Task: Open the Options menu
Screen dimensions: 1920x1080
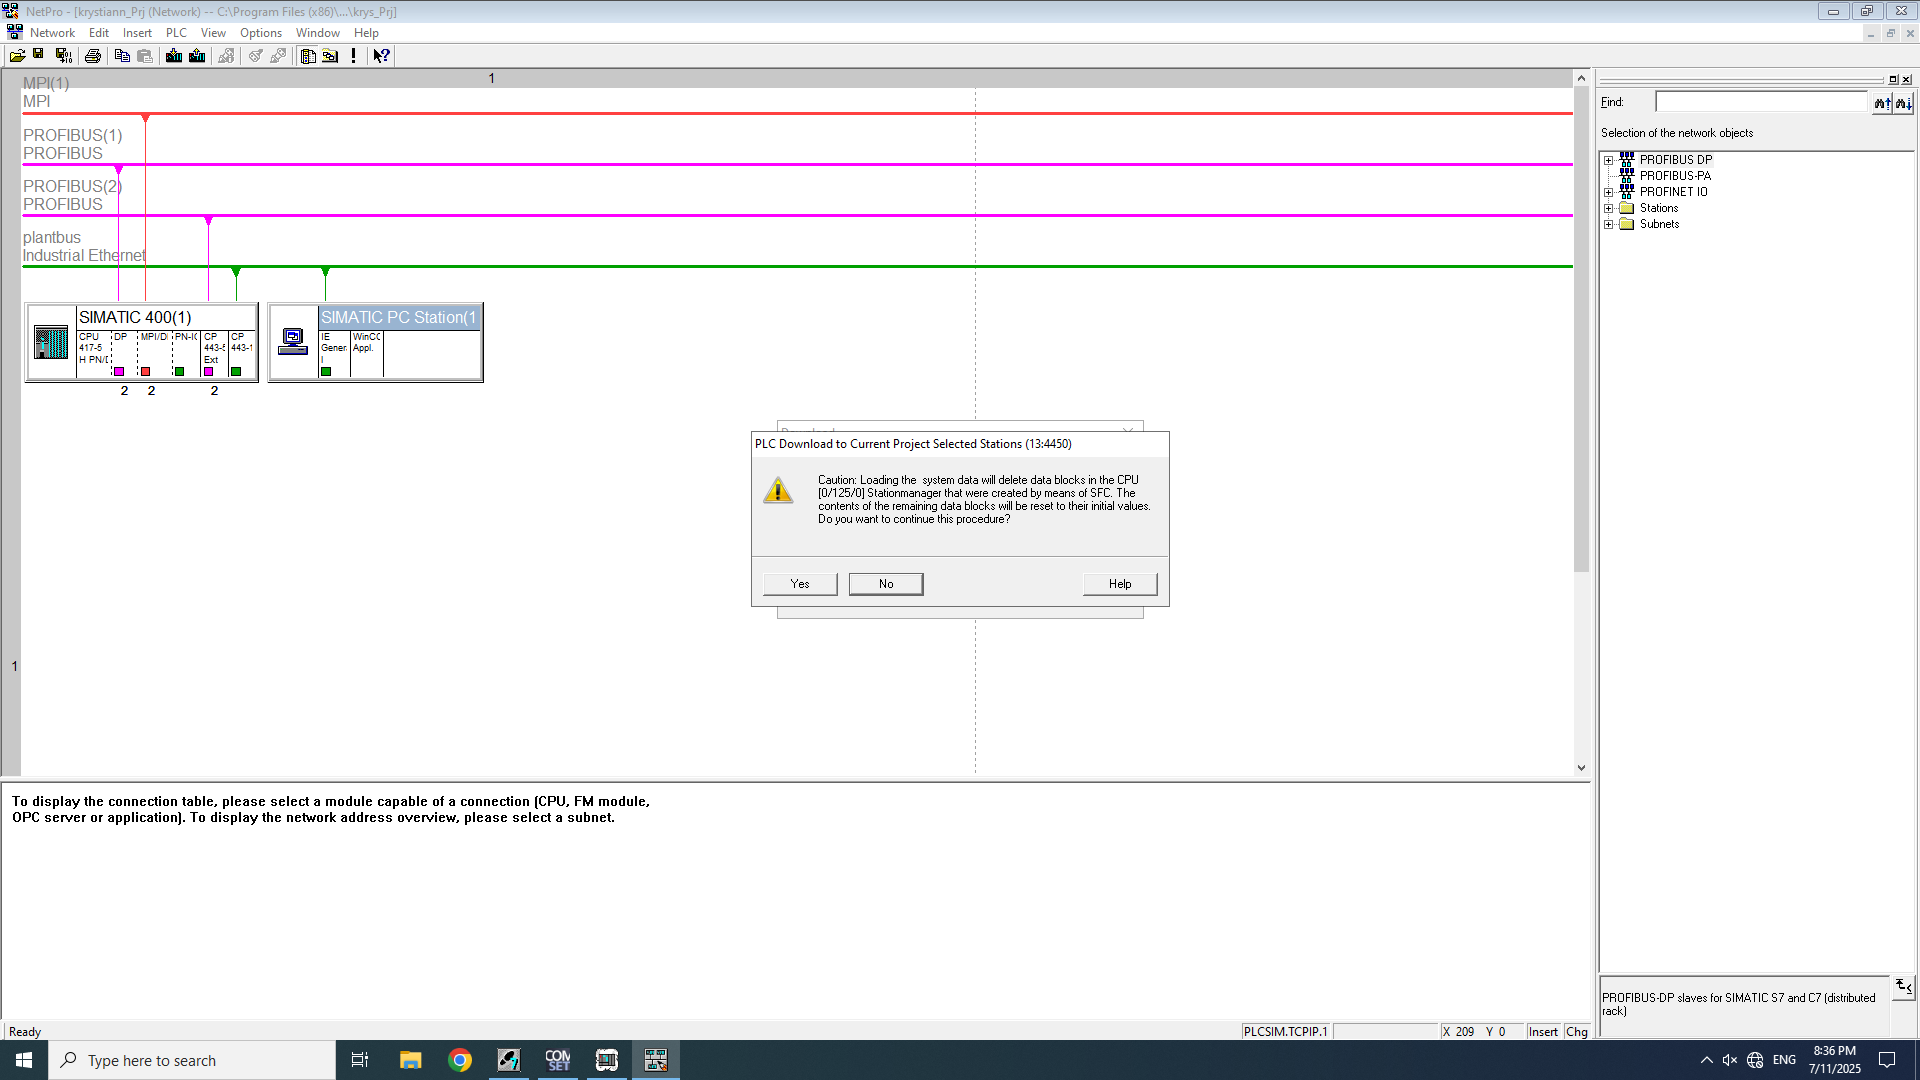Action: click(260, 33)
